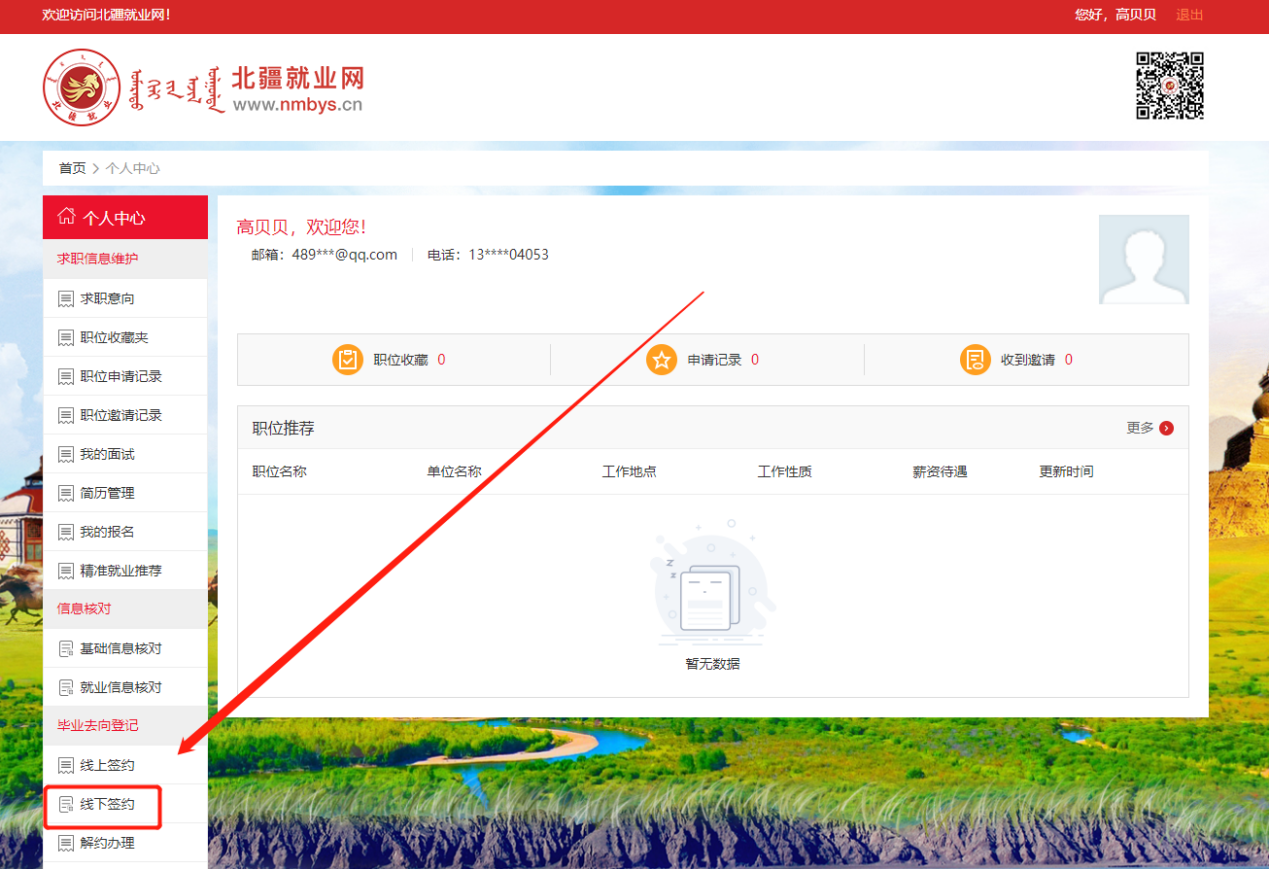Viewport: 1269px width, 869px height.
Task: Click the red arrow icon beside 更多
Action: pyautogui.click(x=1166, y=428)
